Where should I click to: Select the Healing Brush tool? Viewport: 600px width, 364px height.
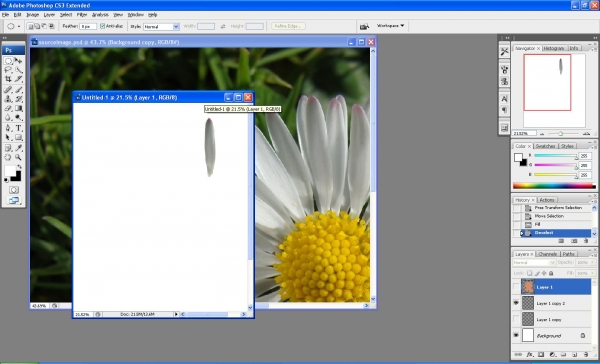[8, 90]
